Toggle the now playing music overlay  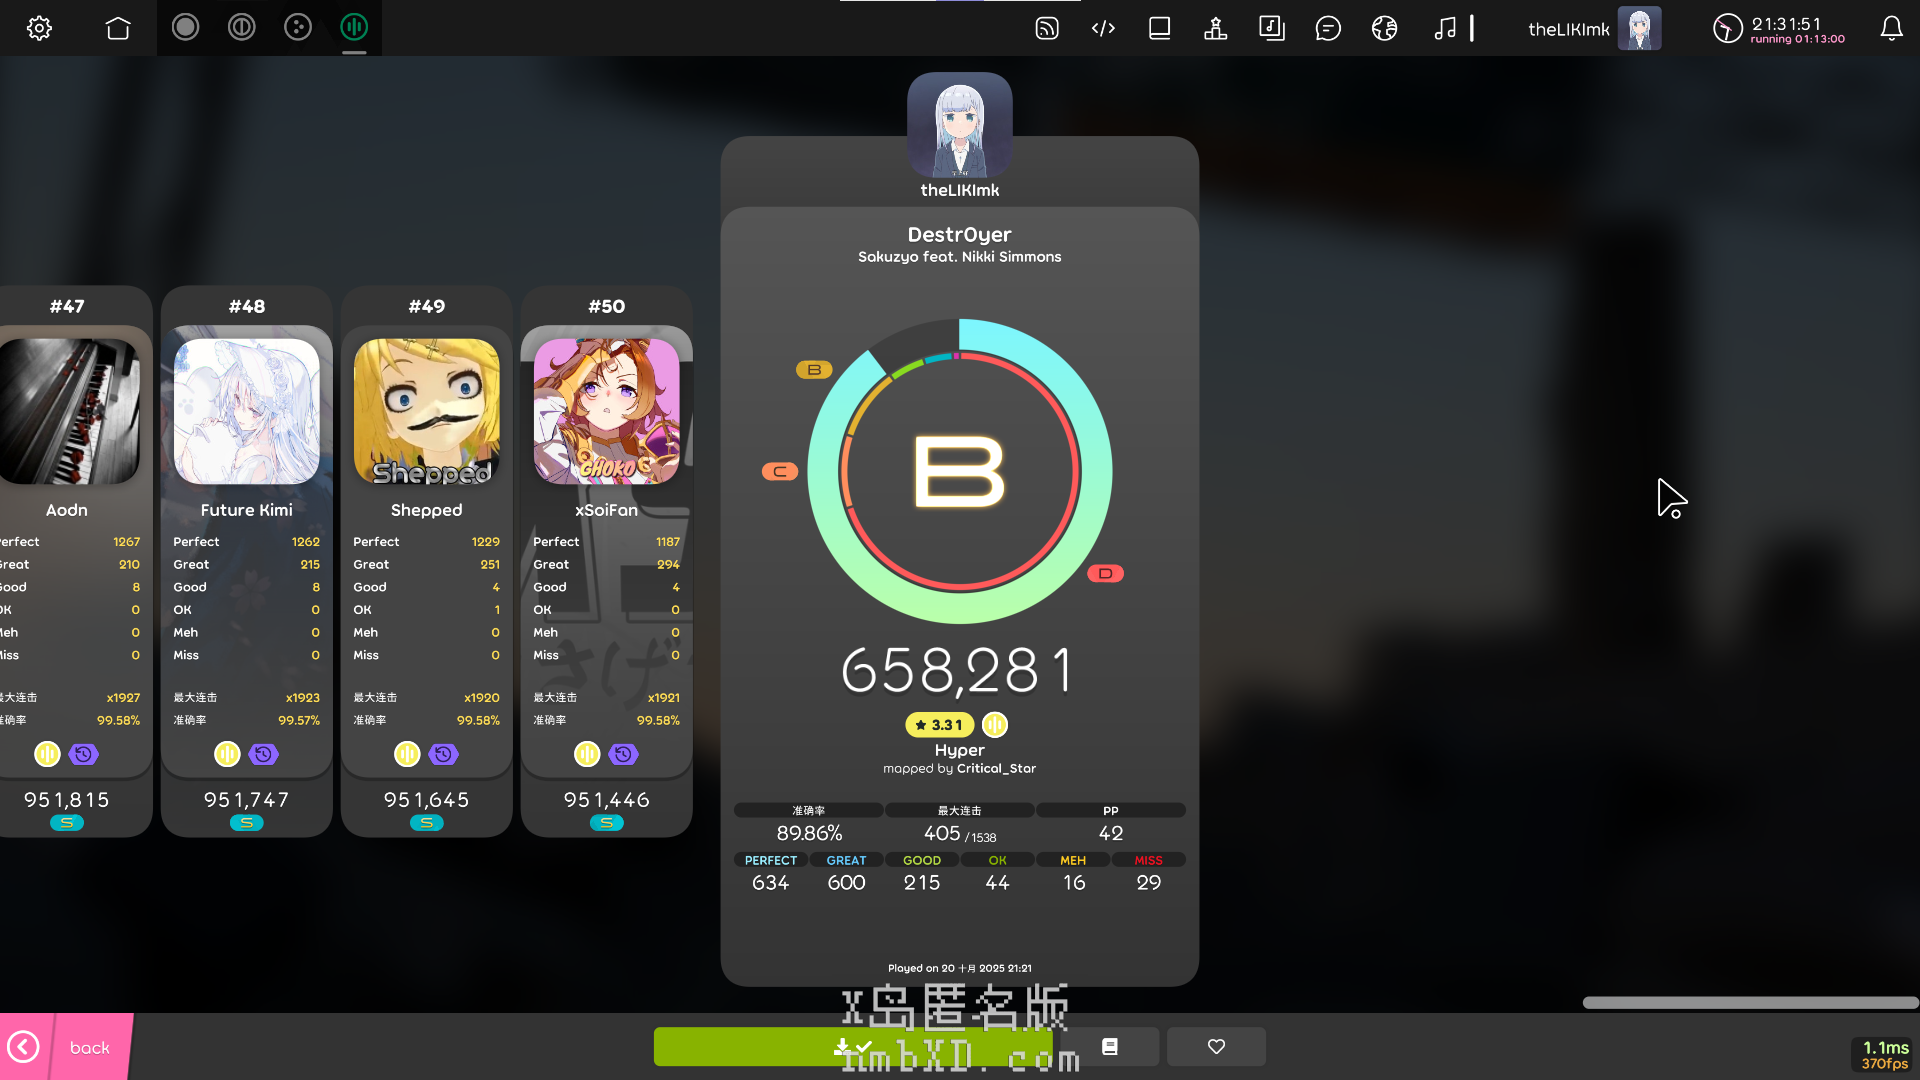[x=1445, y=28]
